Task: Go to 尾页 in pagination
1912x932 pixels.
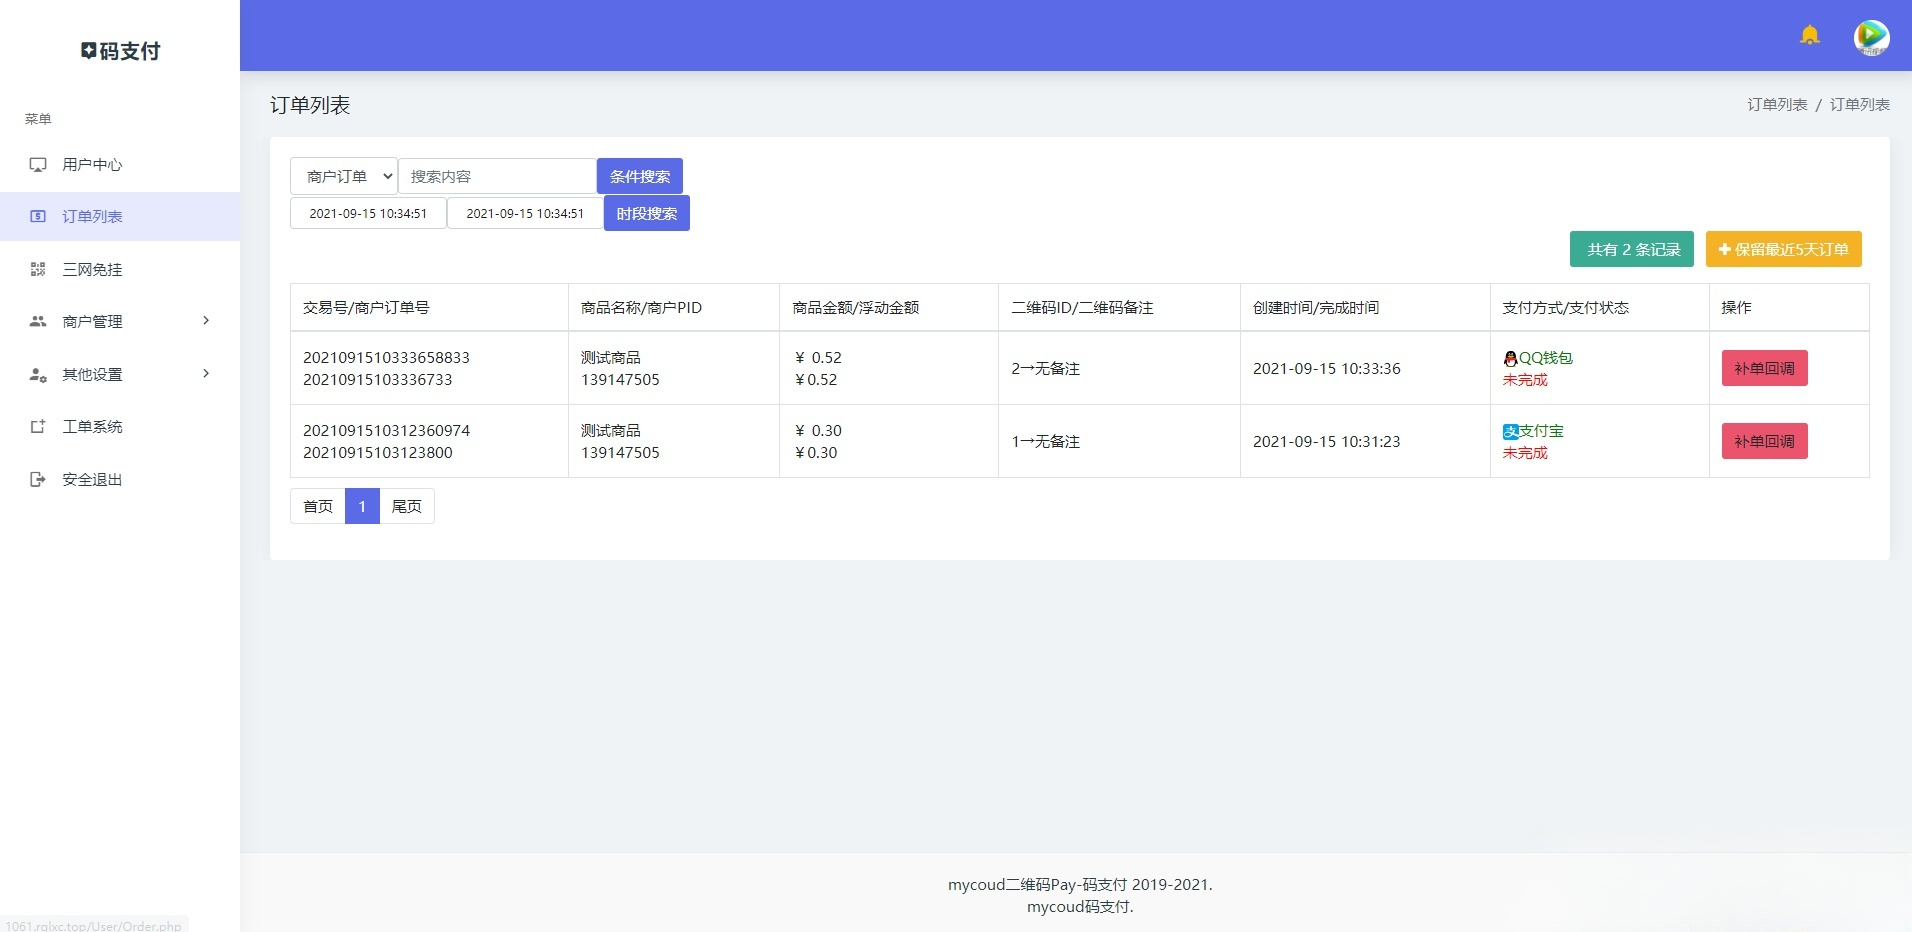Action: point(406,506)
